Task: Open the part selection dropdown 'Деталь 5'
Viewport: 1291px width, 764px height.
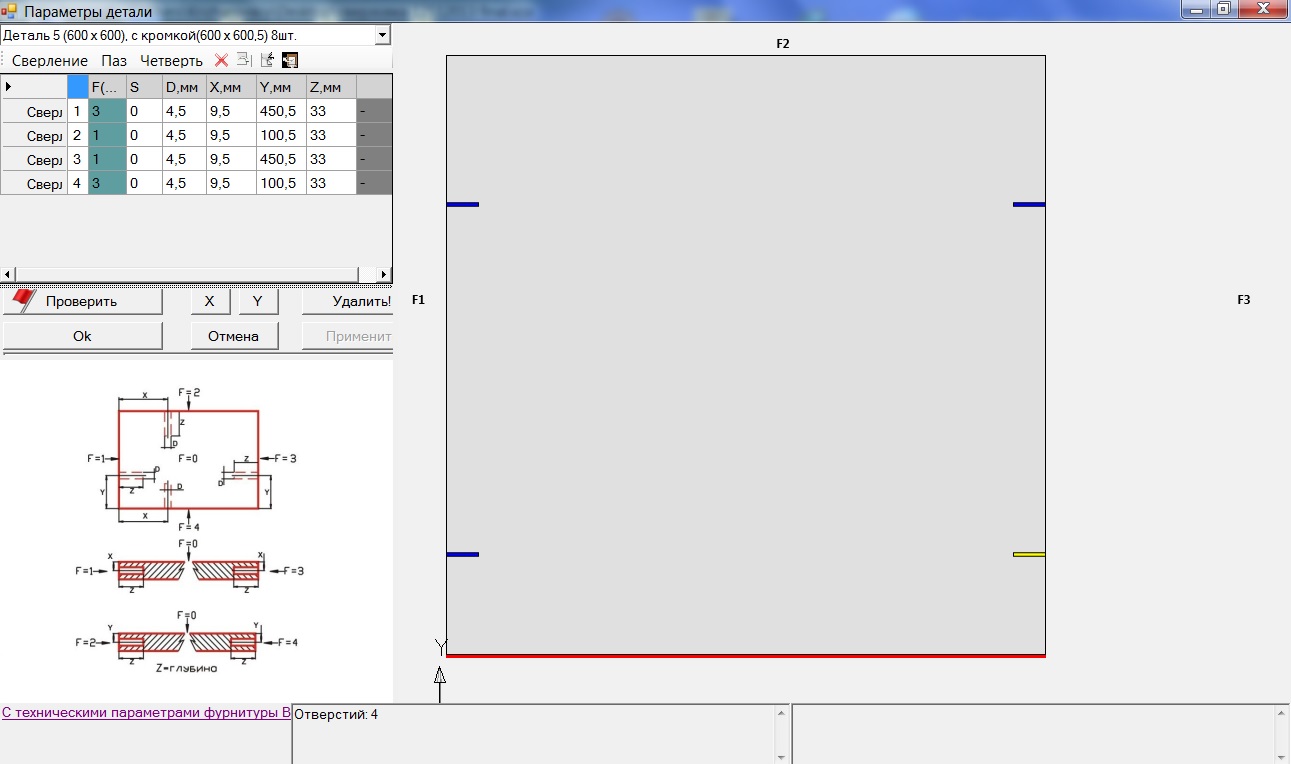Action: 382,35
